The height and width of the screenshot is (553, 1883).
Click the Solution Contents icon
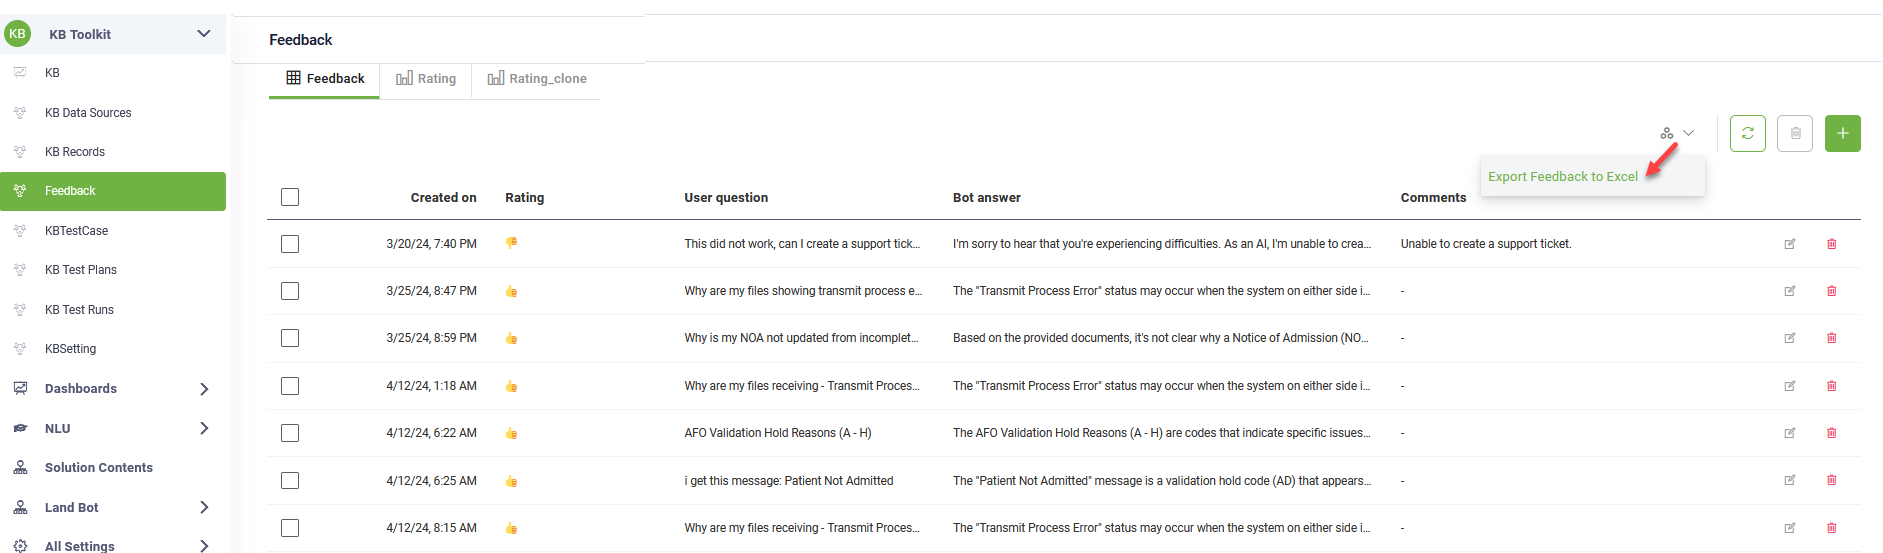pos(20,467)
